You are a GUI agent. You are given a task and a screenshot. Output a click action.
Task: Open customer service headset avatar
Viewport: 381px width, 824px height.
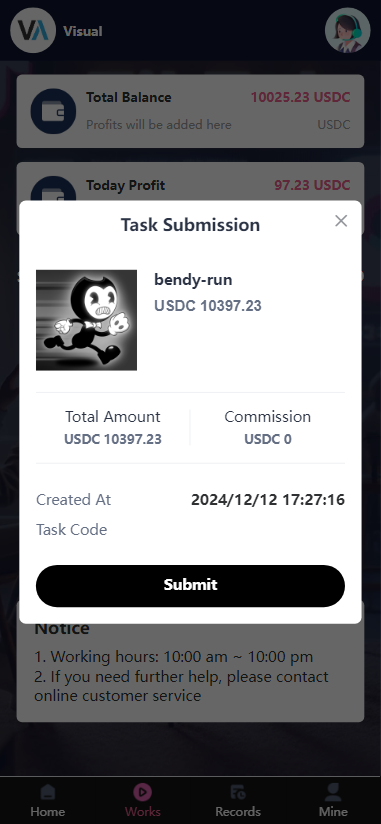[347, 30]
